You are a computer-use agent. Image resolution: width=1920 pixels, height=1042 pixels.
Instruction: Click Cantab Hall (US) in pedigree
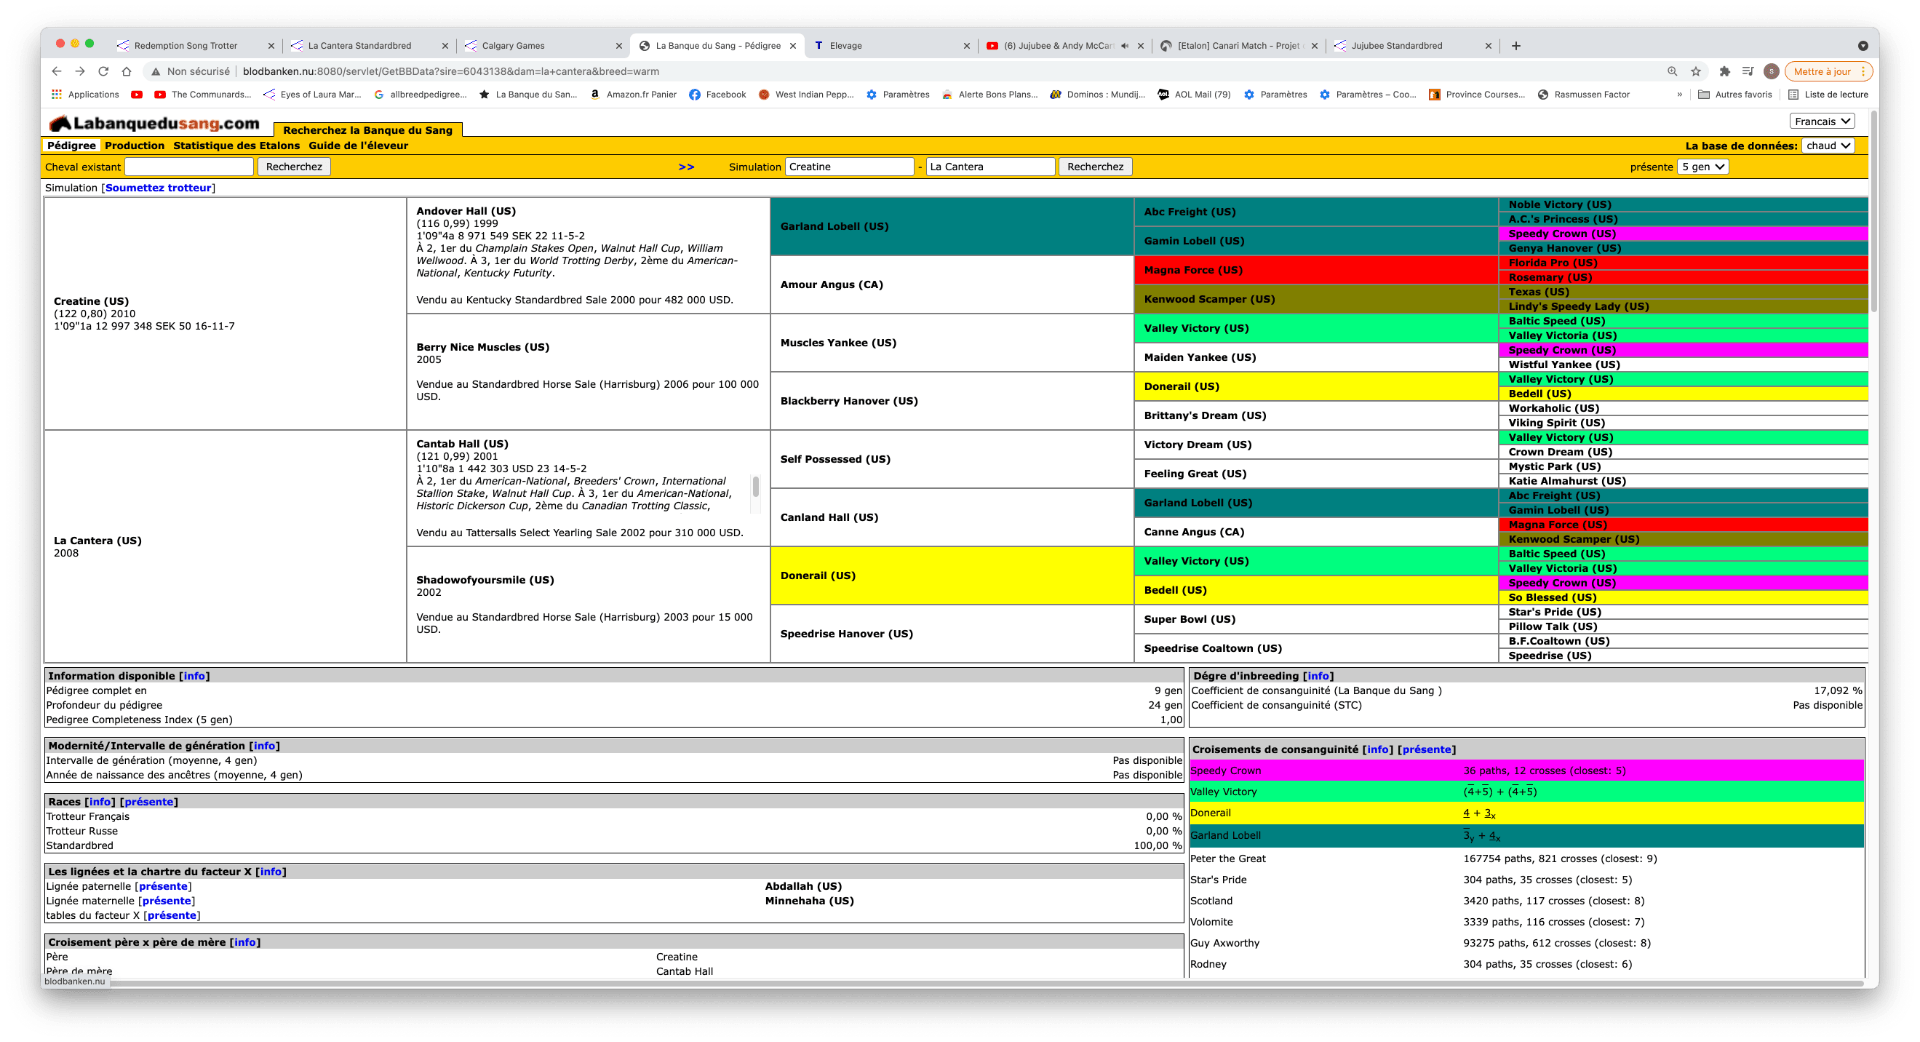click(462, 444)
